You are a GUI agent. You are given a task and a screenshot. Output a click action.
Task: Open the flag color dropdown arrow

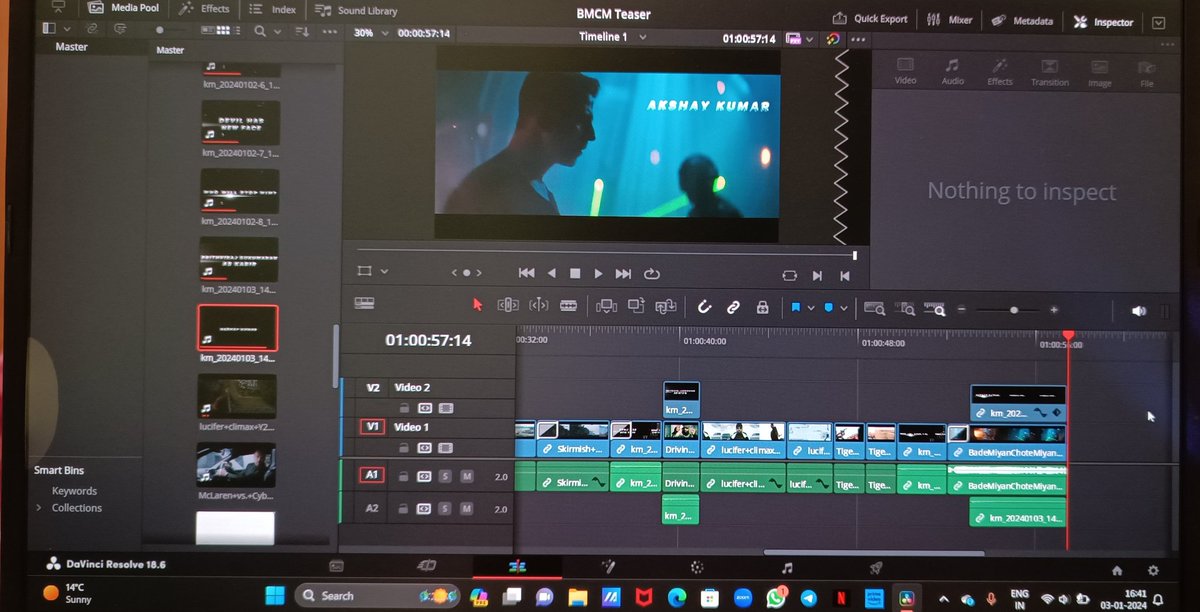811,308
